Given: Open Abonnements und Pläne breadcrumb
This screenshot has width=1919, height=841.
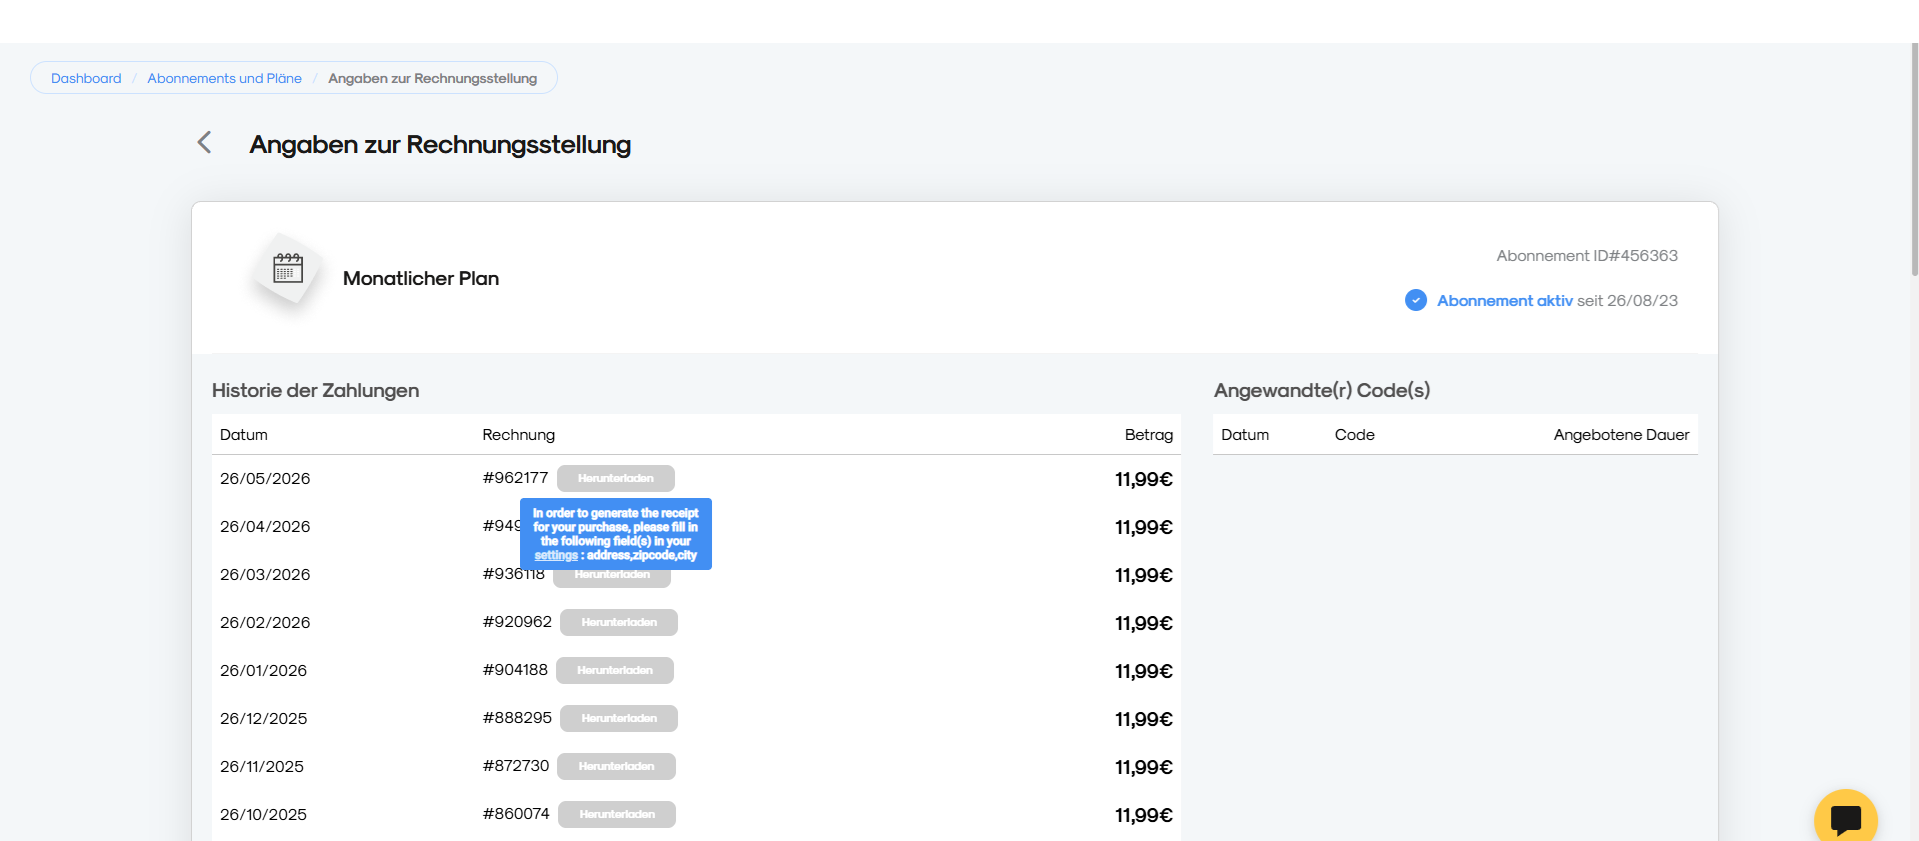Looking at the screenshot, I should (224, 78).
